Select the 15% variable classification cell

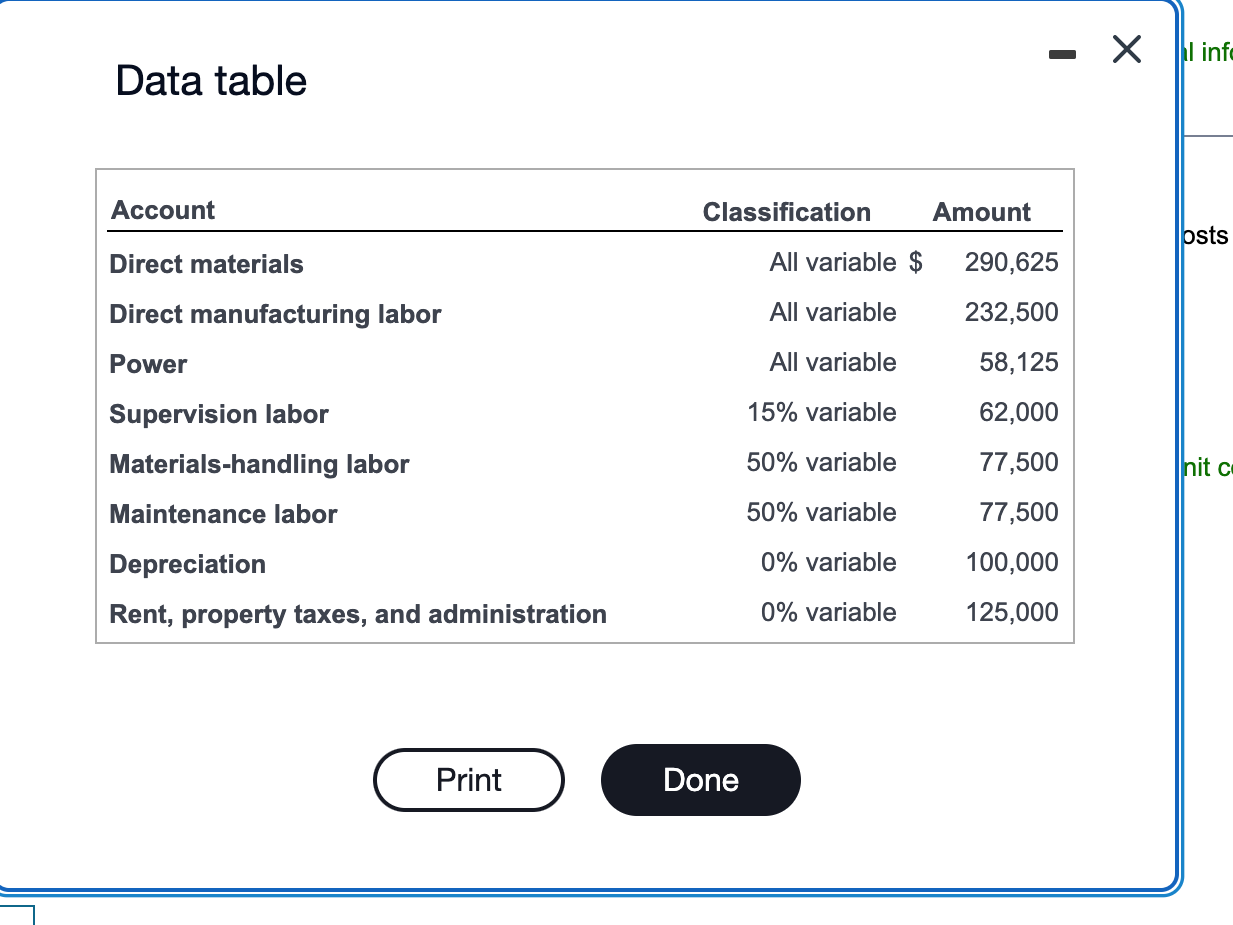(x=821, y=412)
